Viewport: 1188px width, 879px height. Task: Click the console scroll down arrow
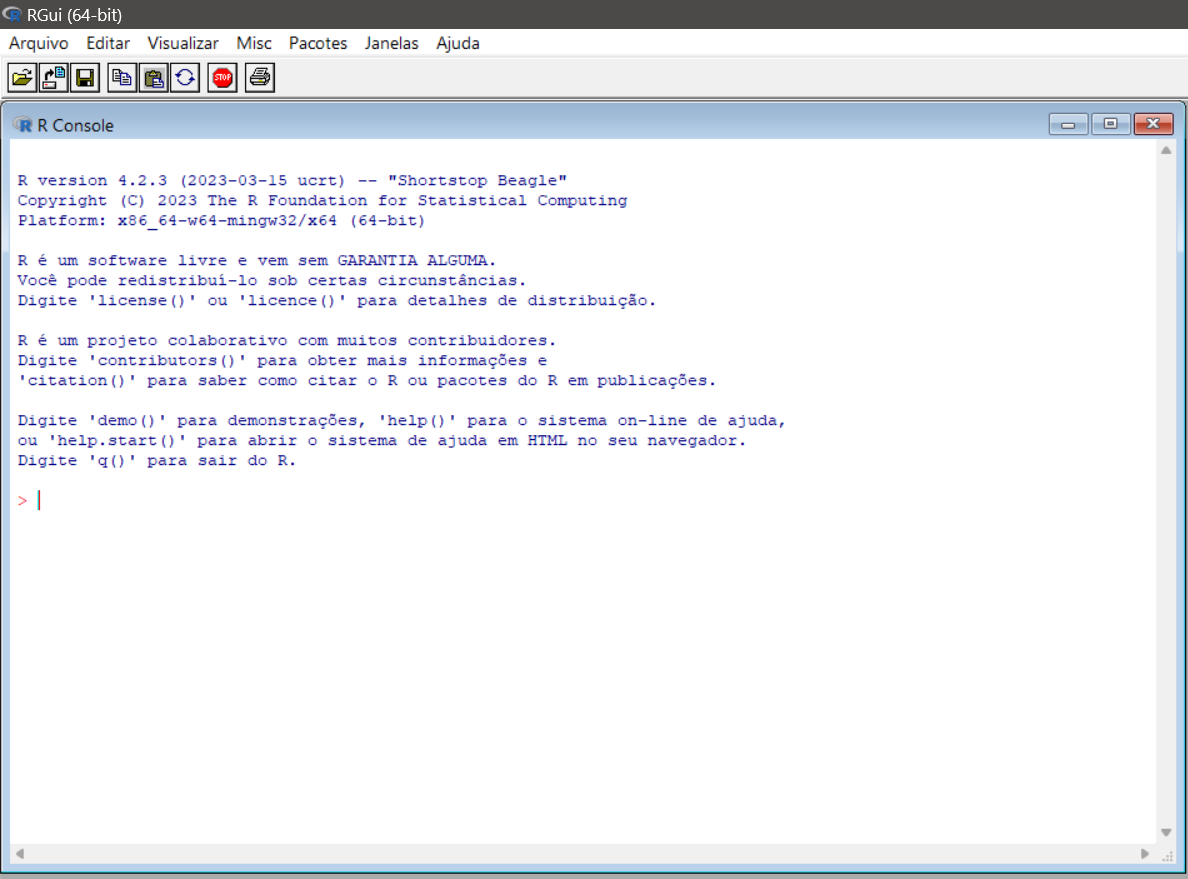point(1166,833)
